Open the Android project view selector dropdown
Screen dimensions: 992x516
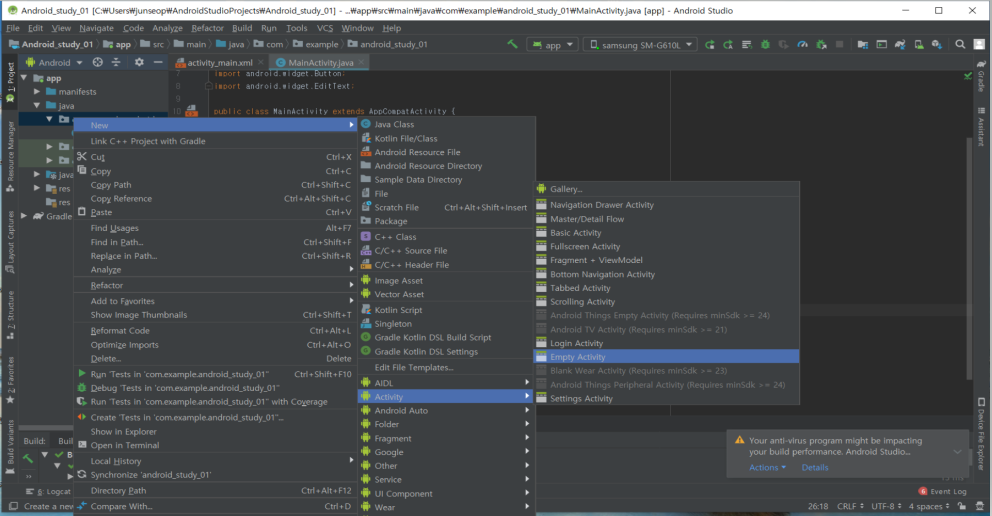click(54, 63)
